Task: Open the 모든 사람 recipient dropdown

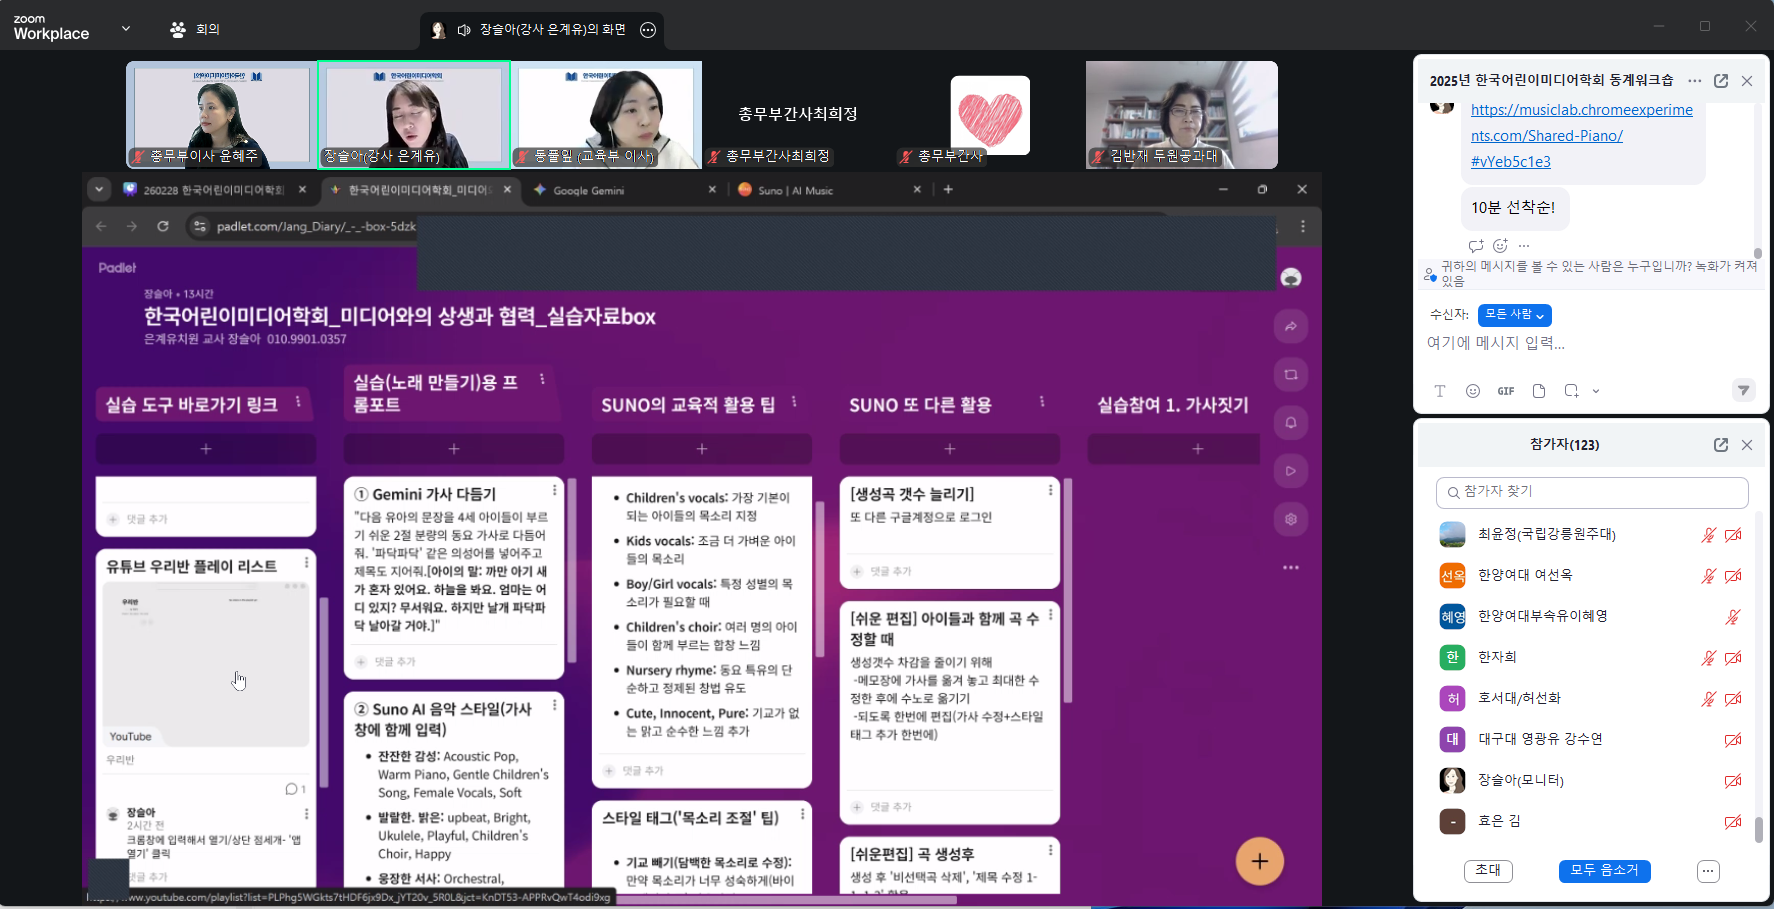Action: [1514, 315]
